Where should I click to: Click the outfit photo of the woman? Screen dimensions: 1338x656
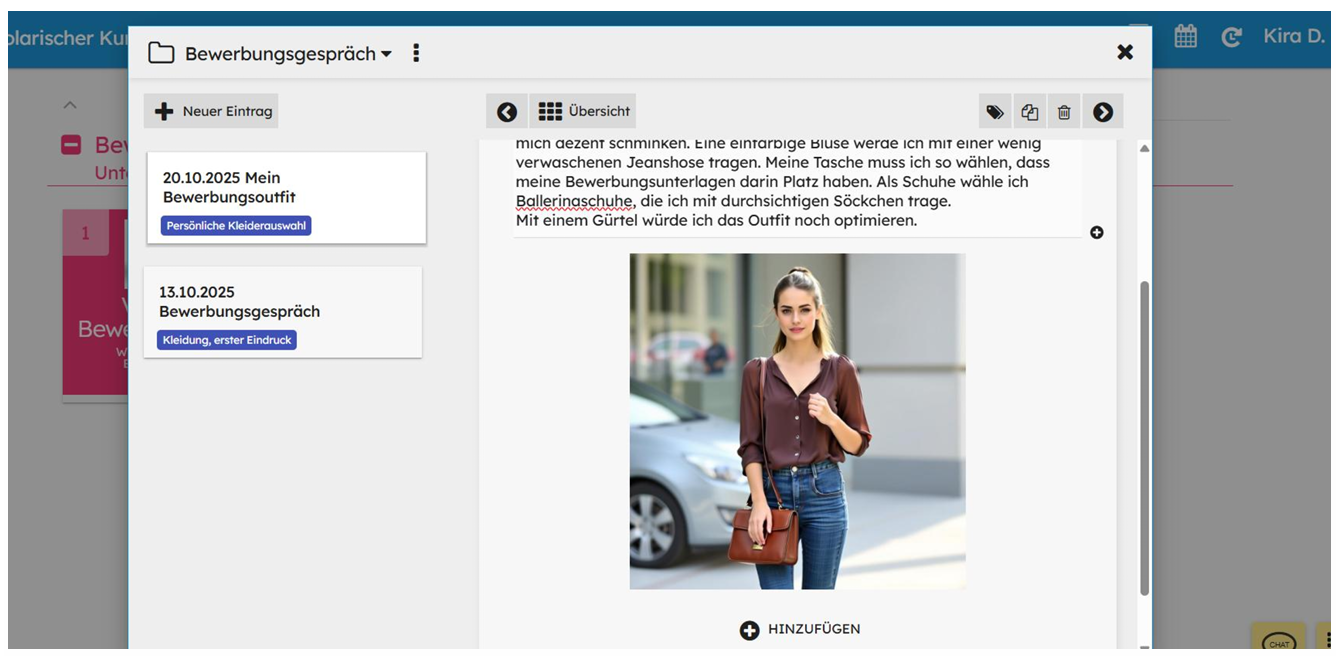coord(797,421)
